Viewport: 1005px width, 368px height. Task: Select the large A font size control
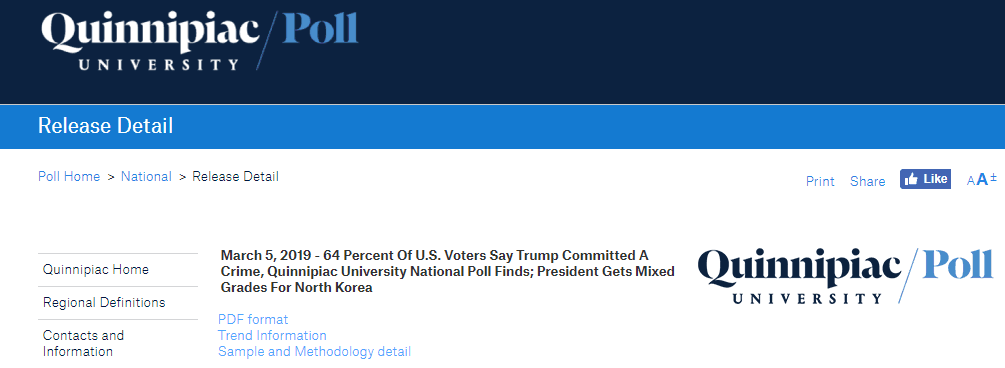pyautogui.click(x=982, y=180)
